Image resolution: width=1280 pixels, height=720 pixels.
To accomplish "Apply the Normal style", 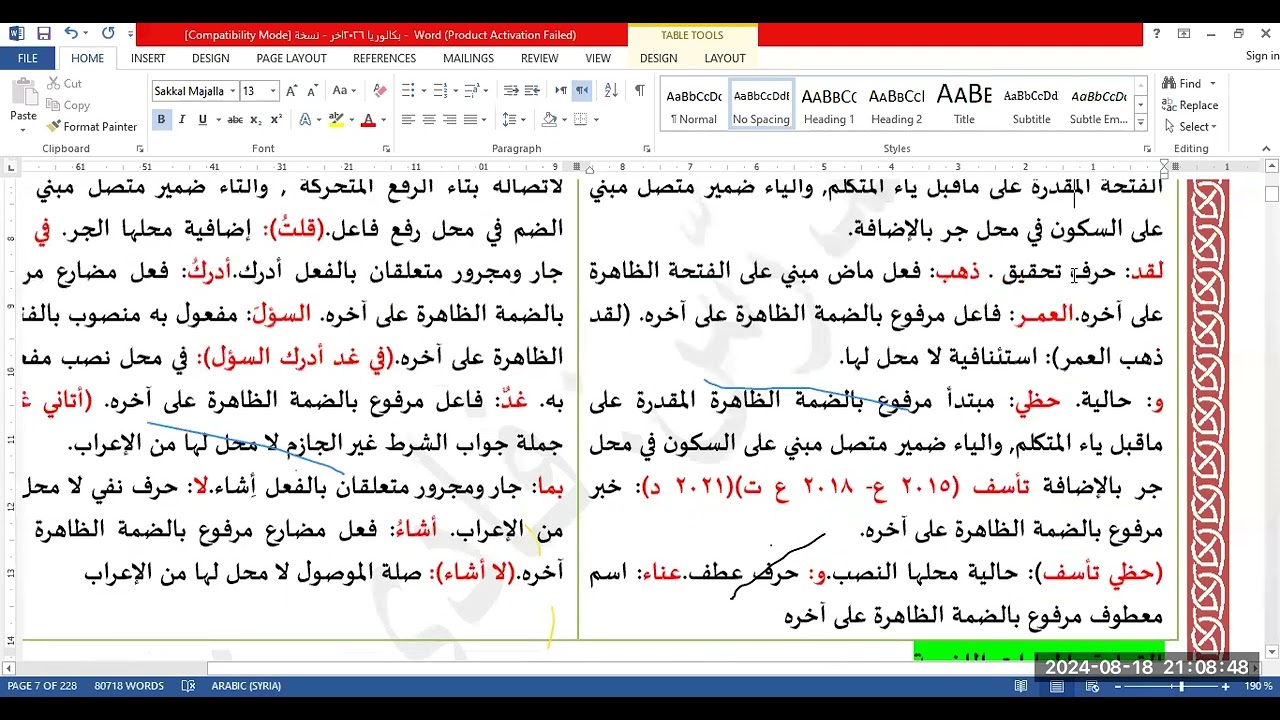I will [x=694, y=106].
